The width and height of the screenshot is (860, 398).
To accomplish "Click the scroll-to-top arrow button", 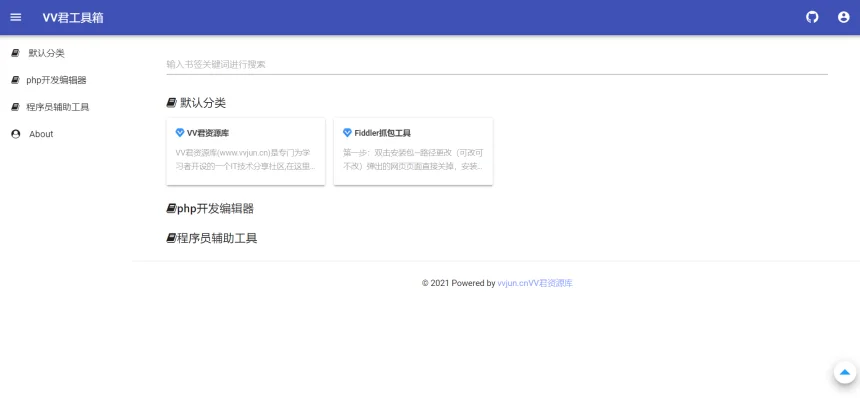I will tap(845, 372).
